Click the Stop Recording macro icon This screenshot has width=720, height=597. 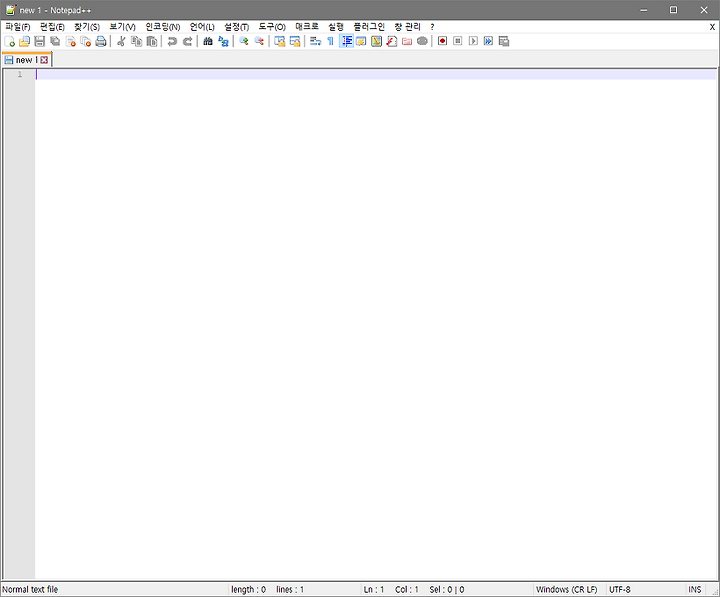[x=458, y=41]
